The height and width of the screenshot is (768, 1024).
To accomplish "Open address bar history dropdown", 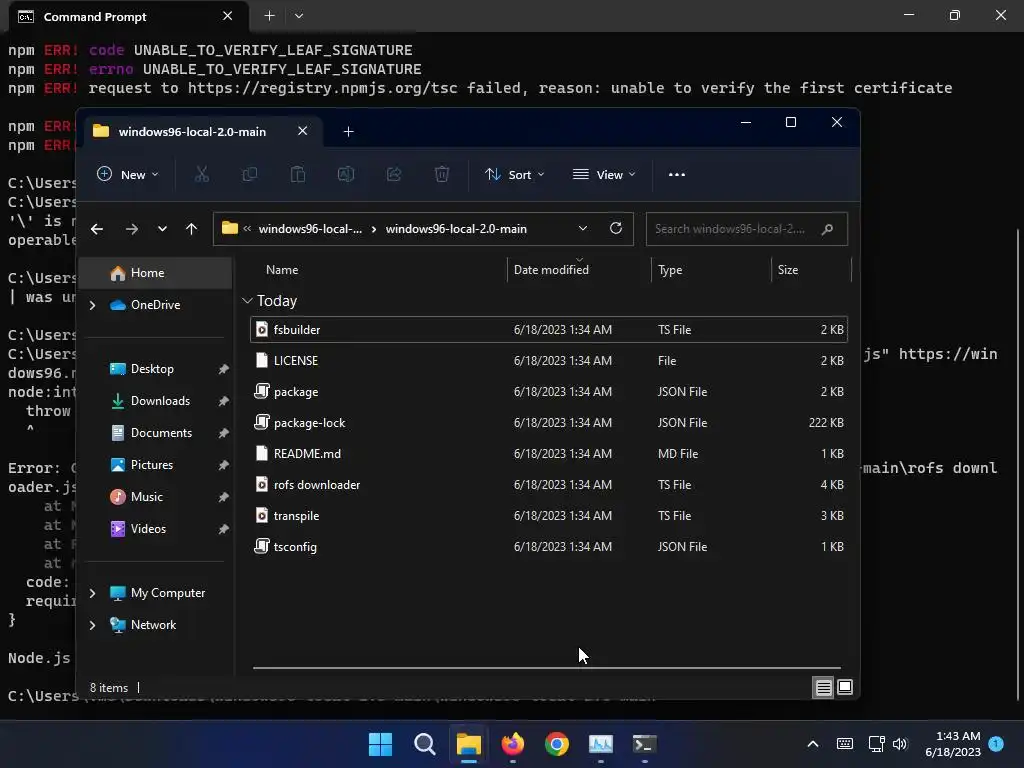I will 583,229.
